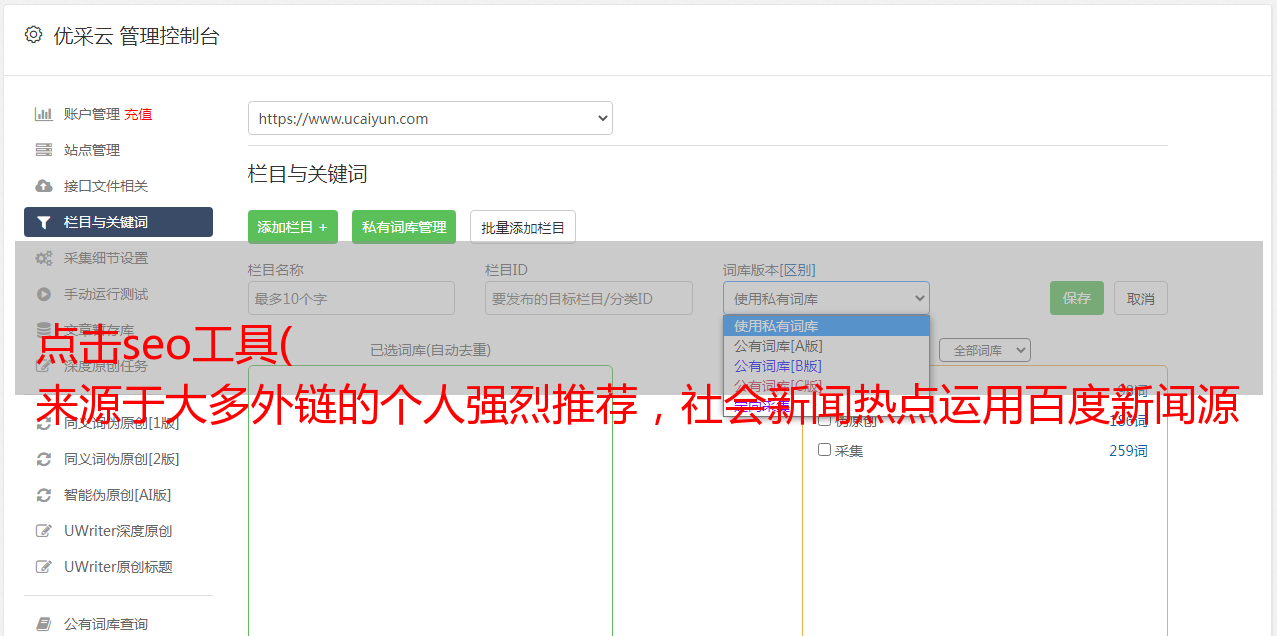
Task: Click the 添加栏目 + button
Action: click(x=293, y=227)
